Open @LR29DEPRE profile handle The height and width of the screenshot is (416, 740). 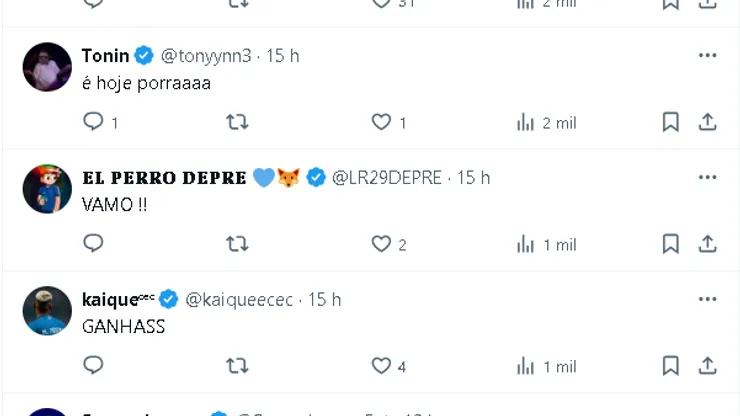tap(387, 178)
